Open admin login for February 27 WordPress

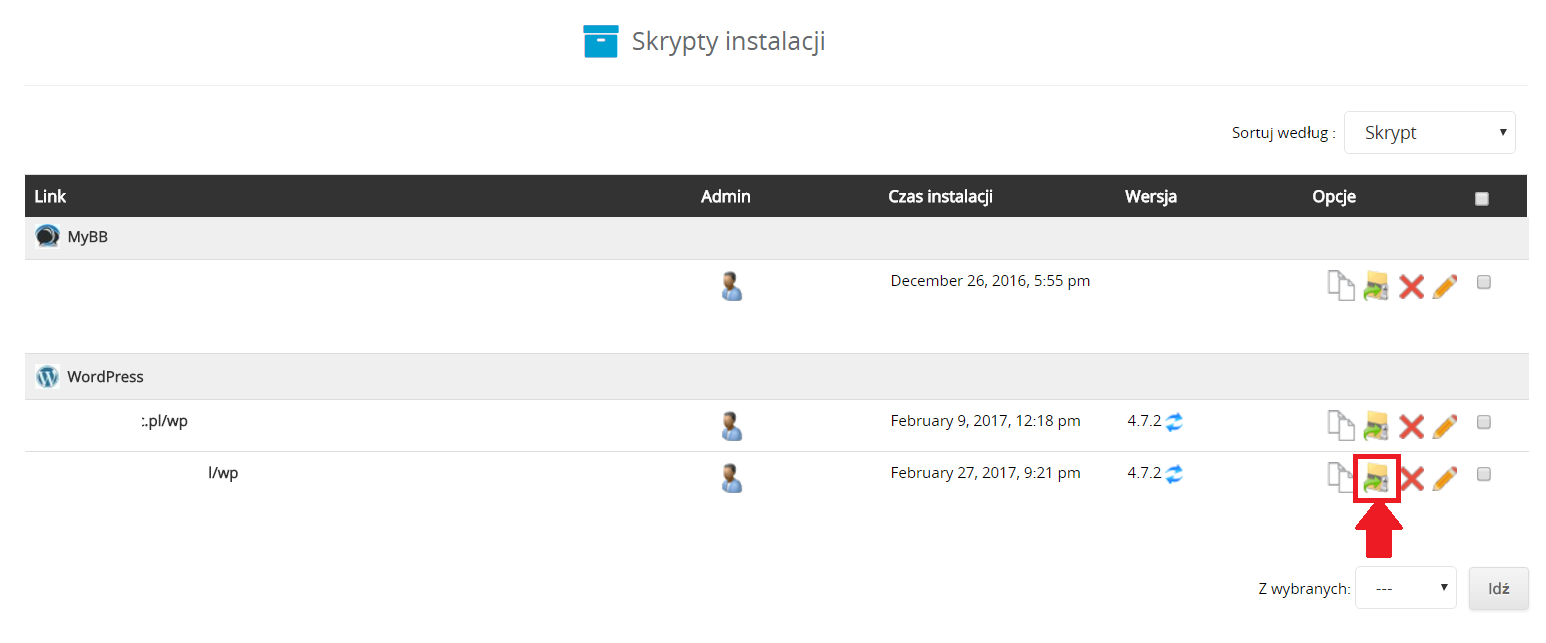[x=732, y=478]
